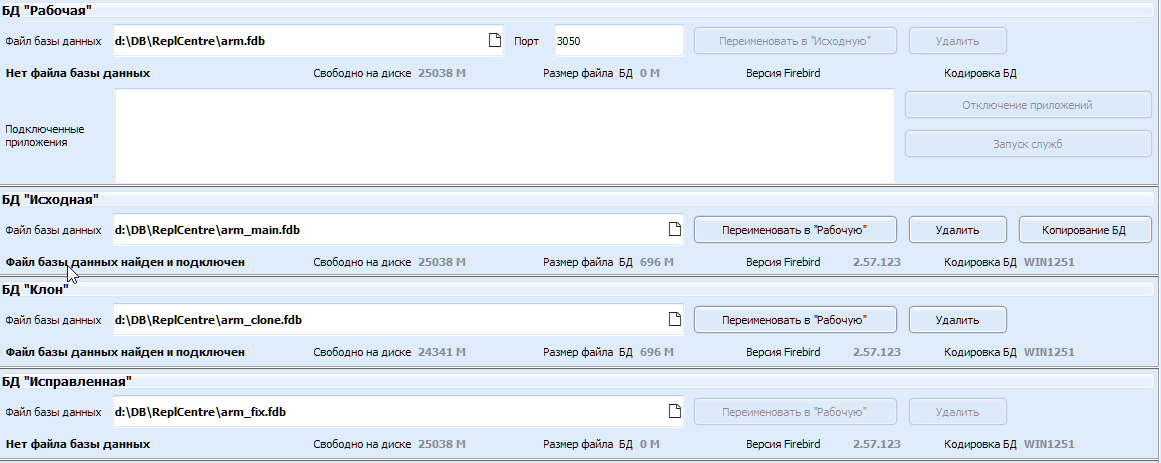Image resolution: width=1161 pixels, height=463 pixels.
Task: Click Переименовать в "Рабочую" for БД "Исходная"
Action: coord(795,230)
